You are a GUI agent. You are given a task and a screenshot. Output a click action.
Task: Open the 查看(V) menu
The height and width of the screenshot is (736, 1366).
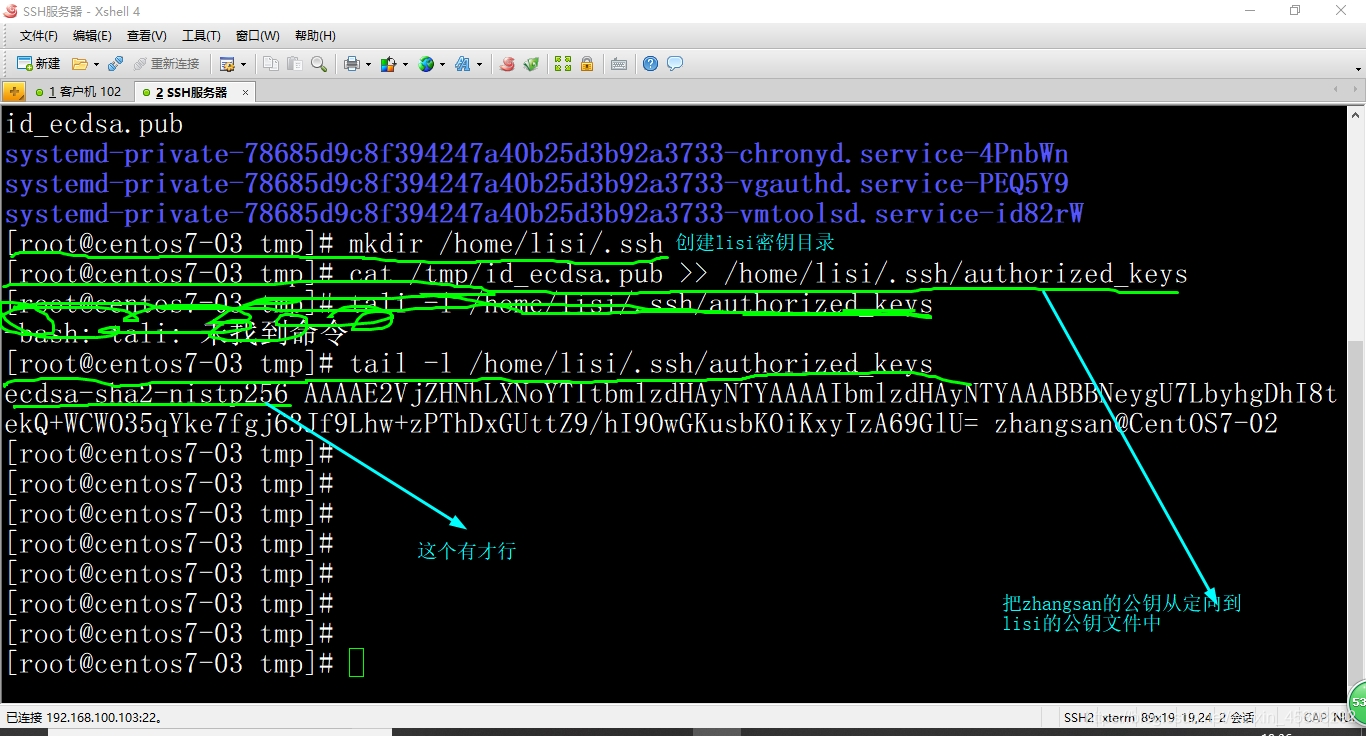coord(146,36)
